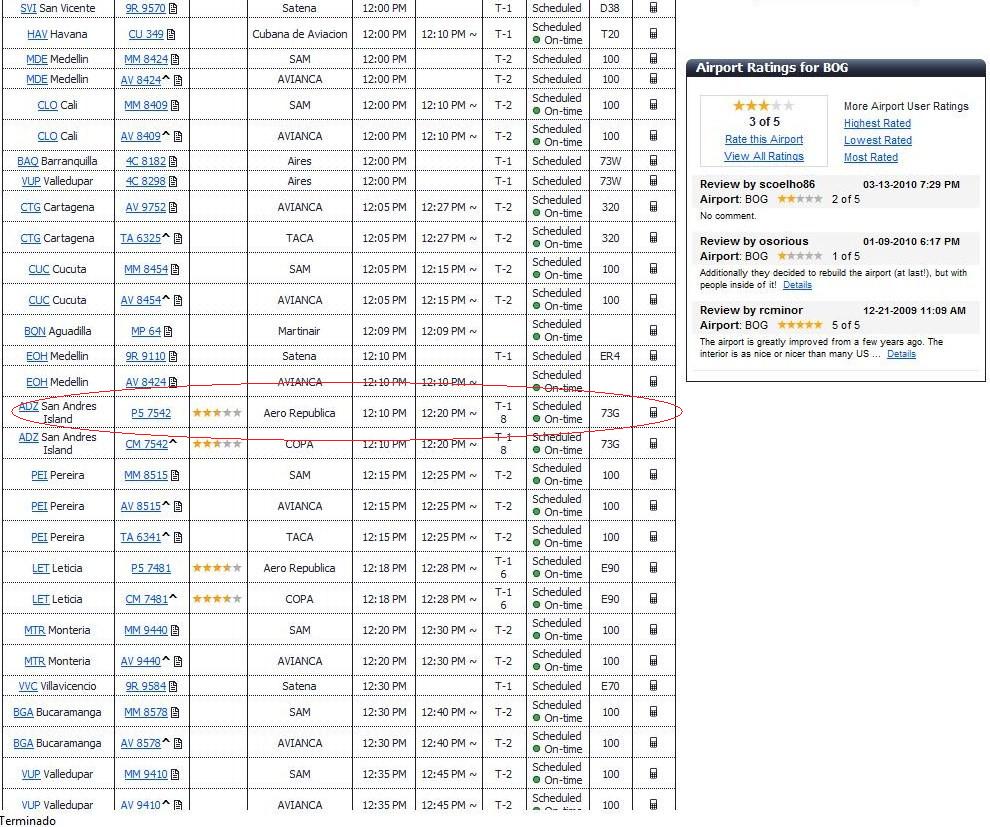This screenshot has height=827, width=990.
Task: Click the Rate this Airport link
Action: [x=764, y=140]
